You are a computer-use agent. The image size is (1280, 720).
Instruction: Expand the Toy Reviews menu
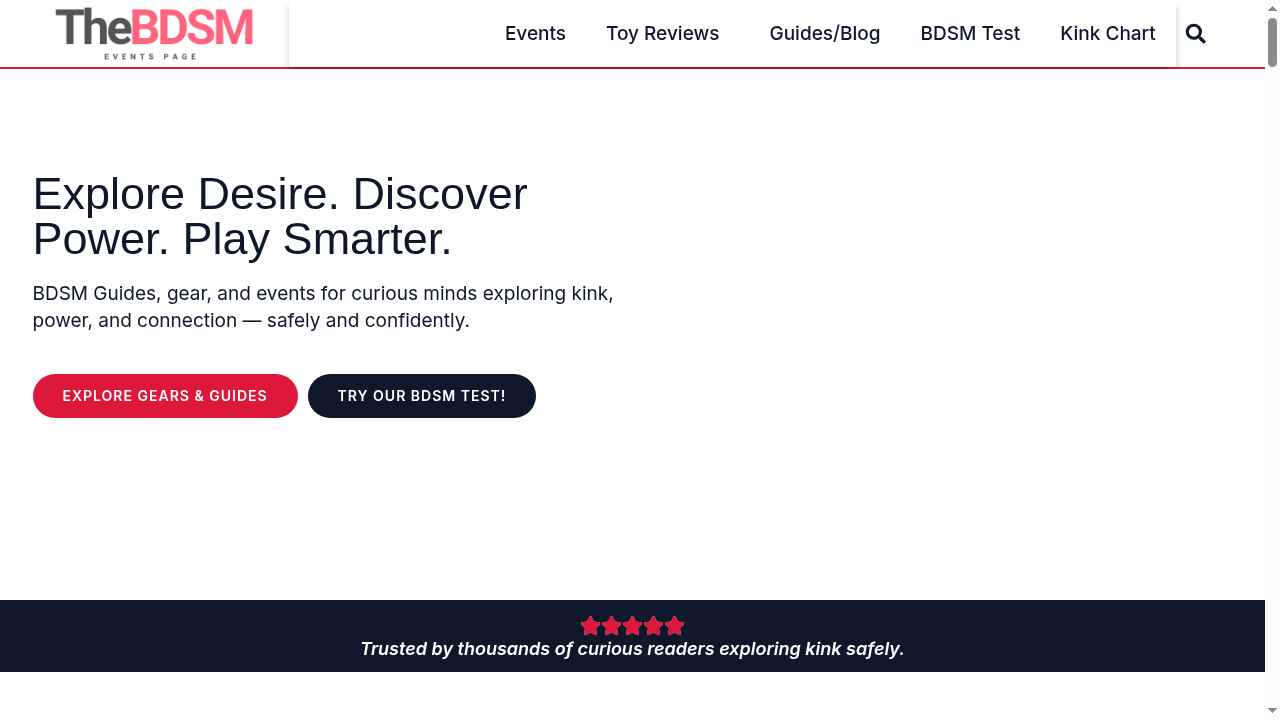[662, 34]
